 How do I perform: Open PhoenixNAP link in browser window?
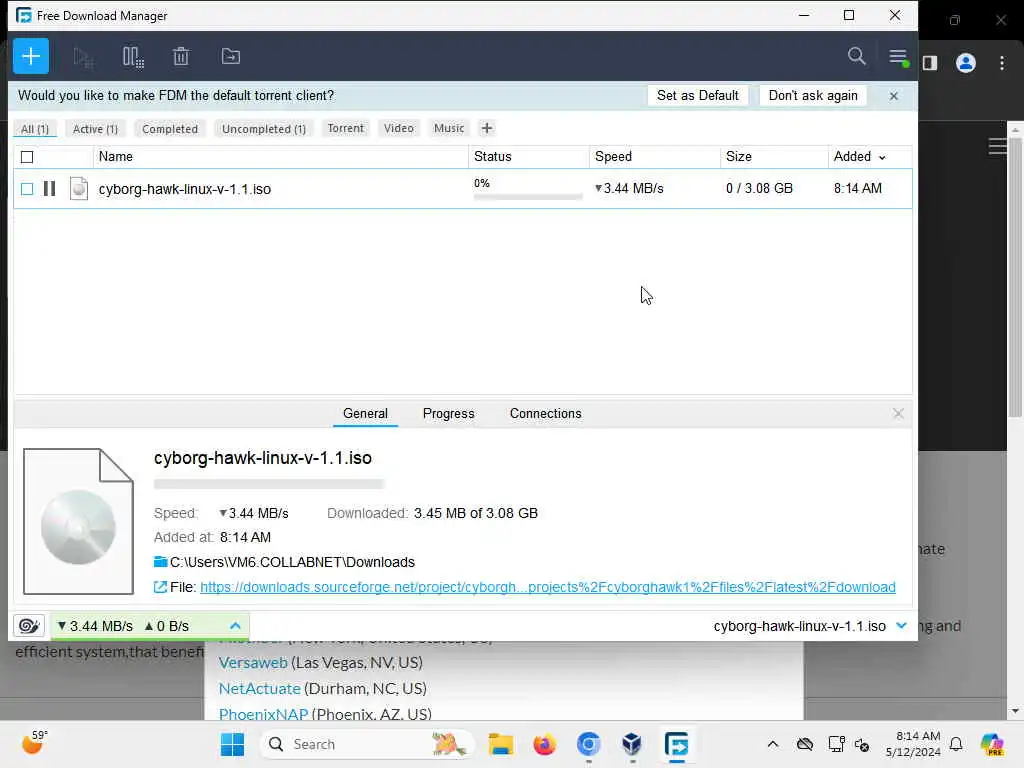coord(263,714)
